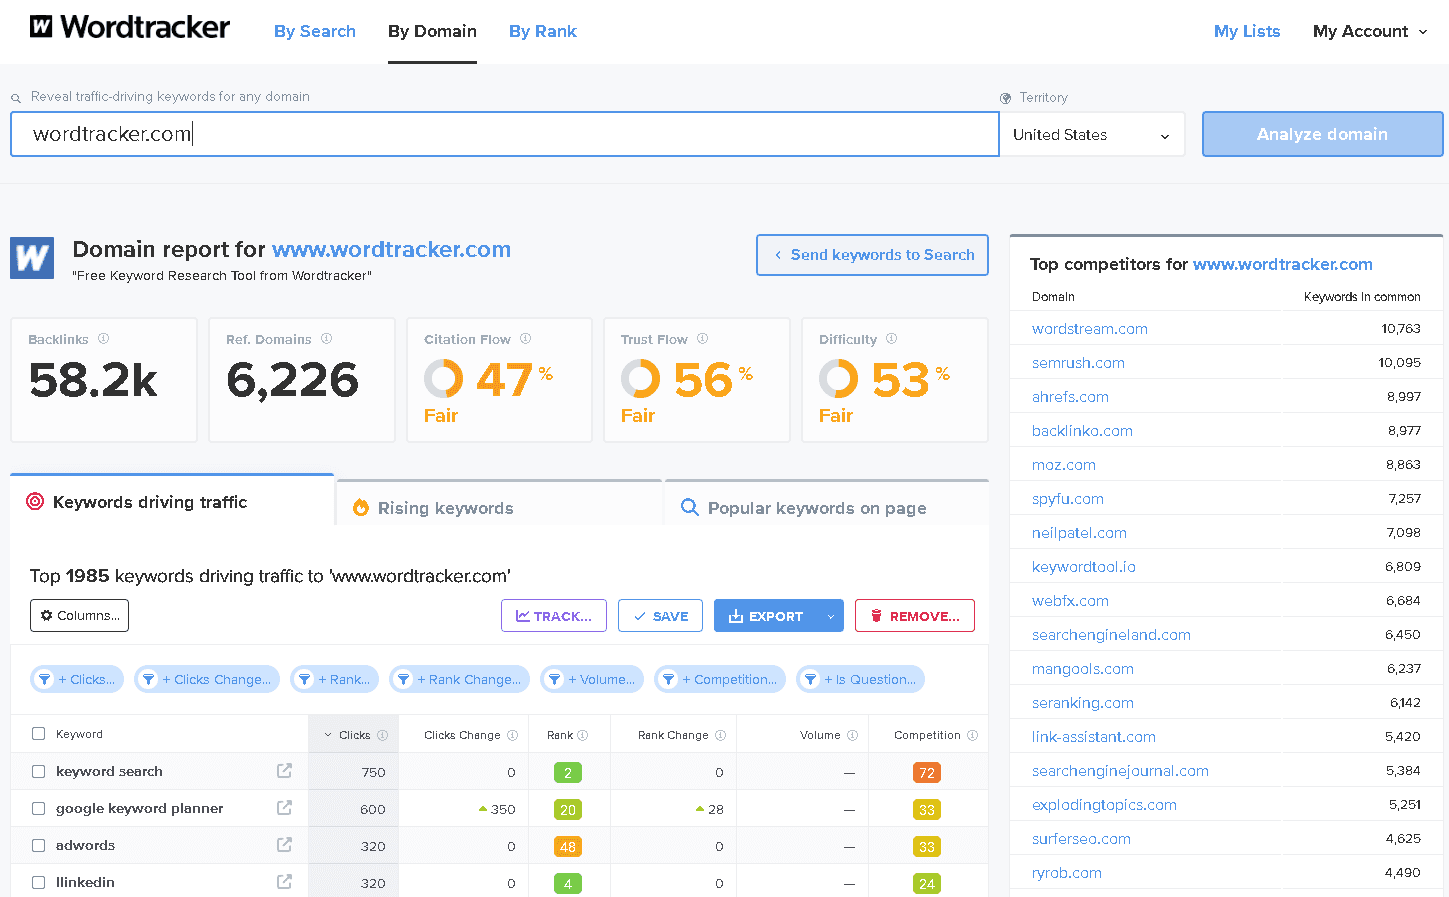Open Rising keywords tab

[499, 505]
